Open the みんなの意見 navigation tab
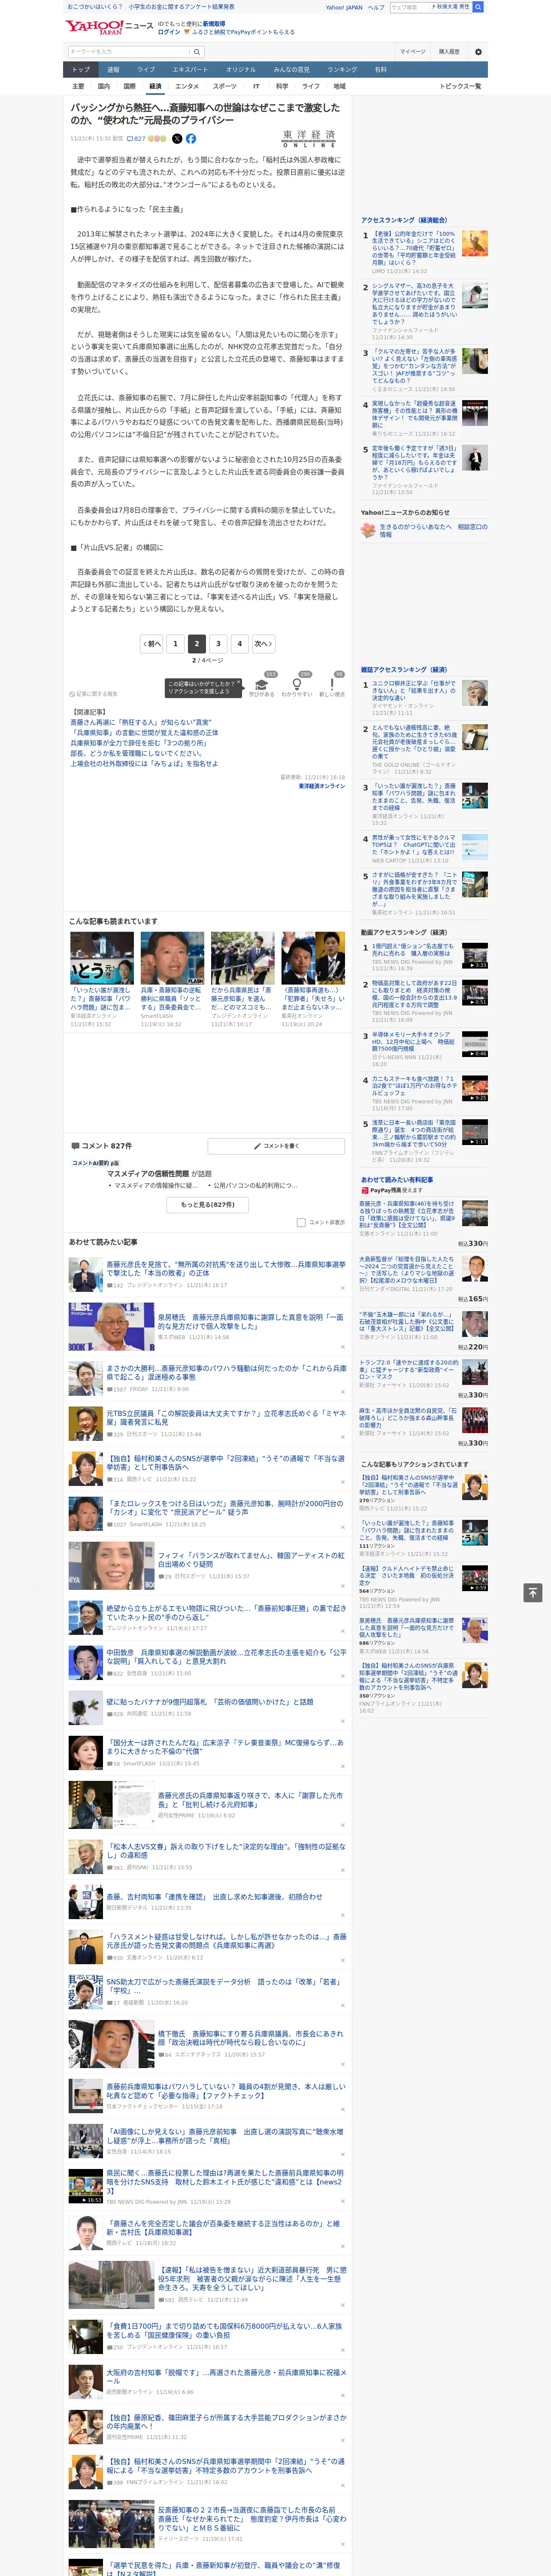The width and height of the screenshot is (551, 2576). coord(292,69)
